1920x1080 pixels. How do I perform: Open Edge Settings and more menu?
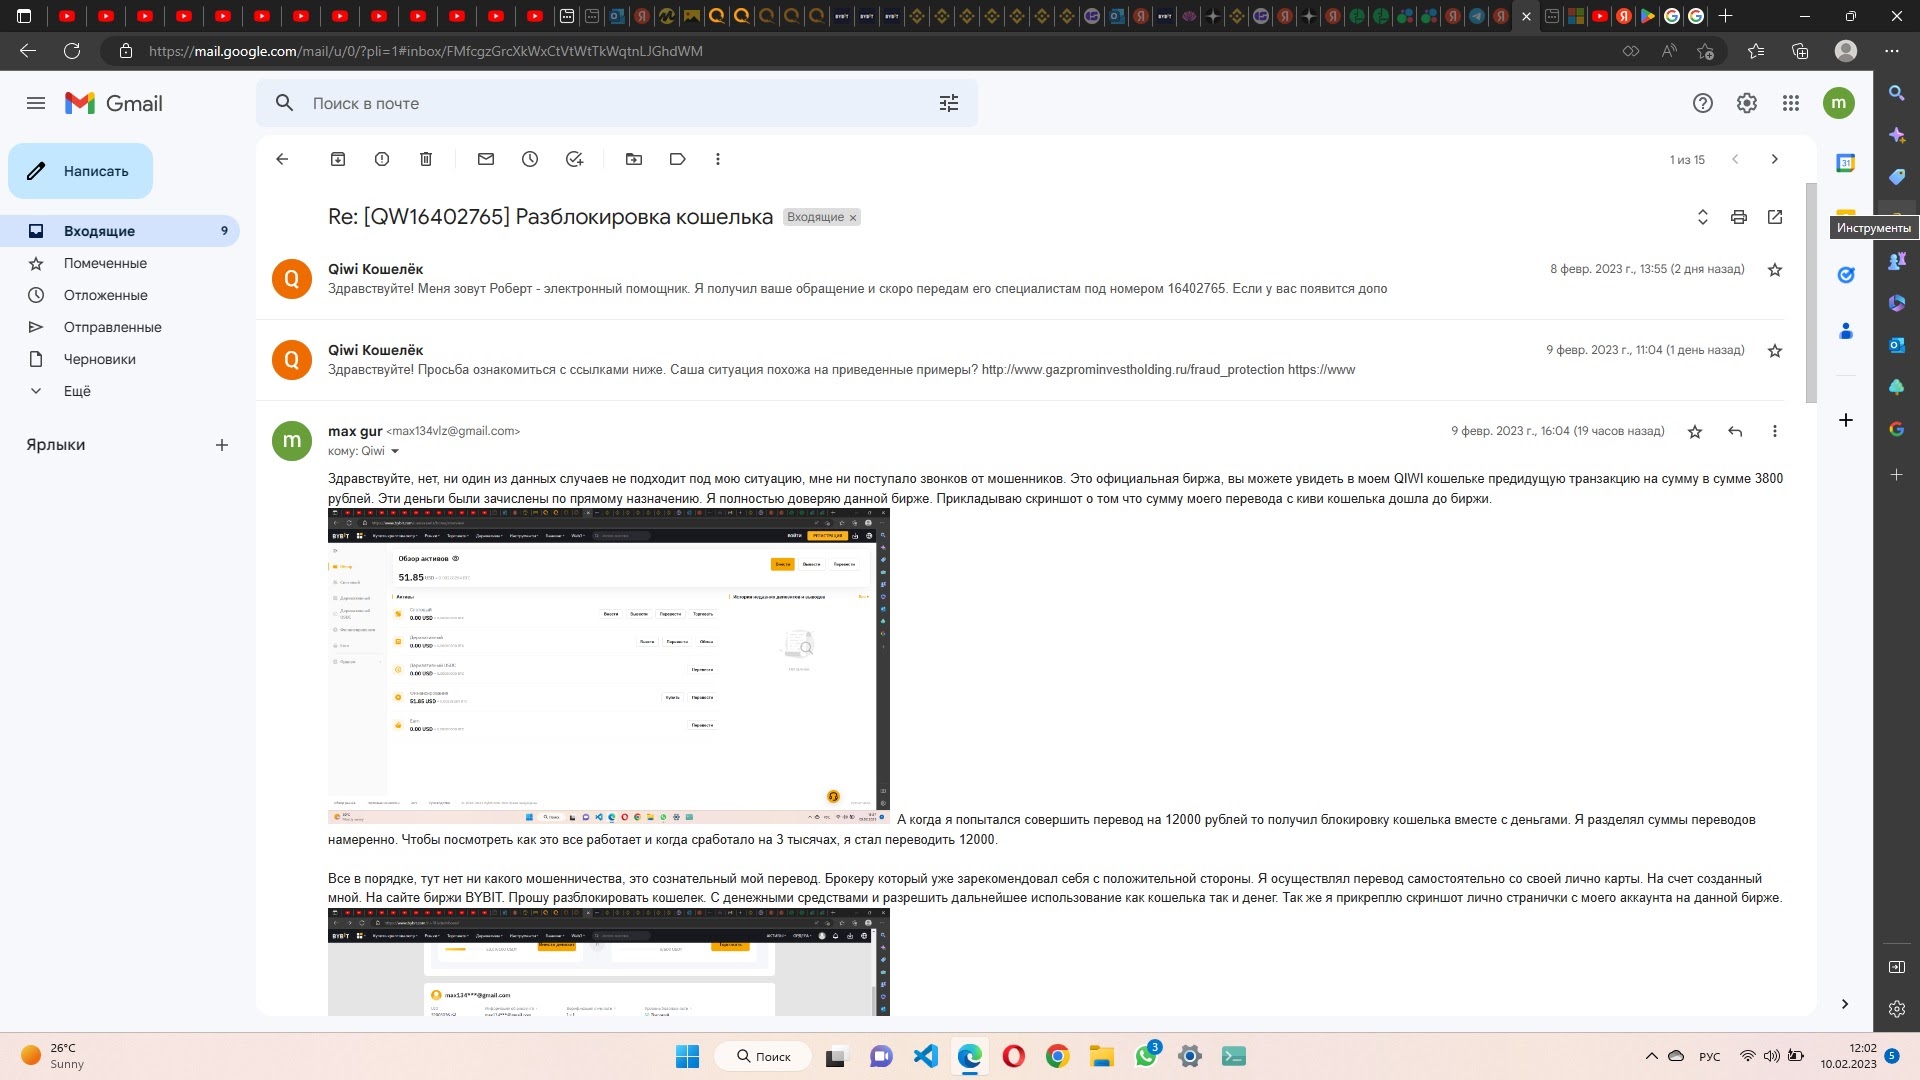[1891, 51]
